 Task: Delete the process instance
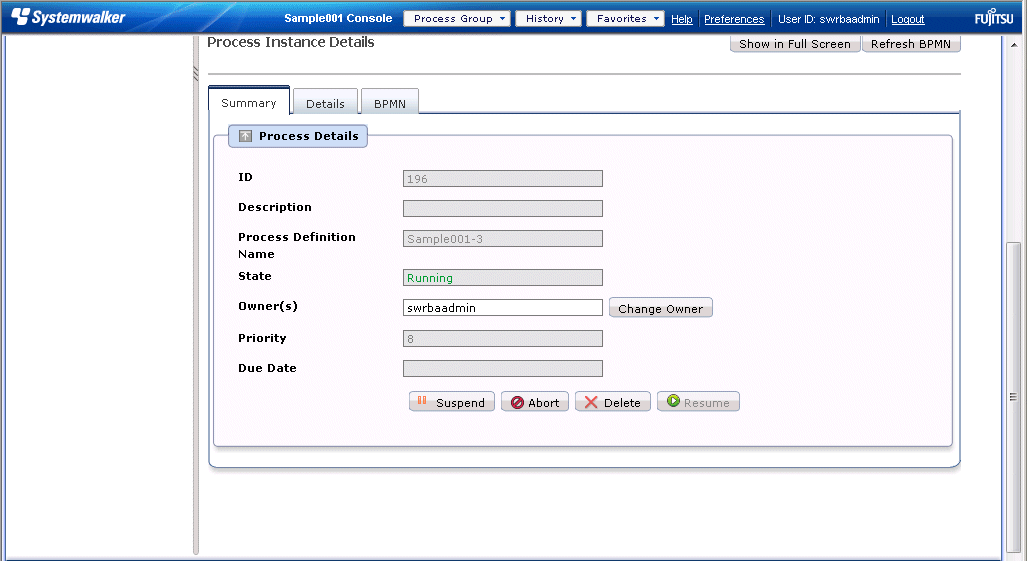click(613, 402)
